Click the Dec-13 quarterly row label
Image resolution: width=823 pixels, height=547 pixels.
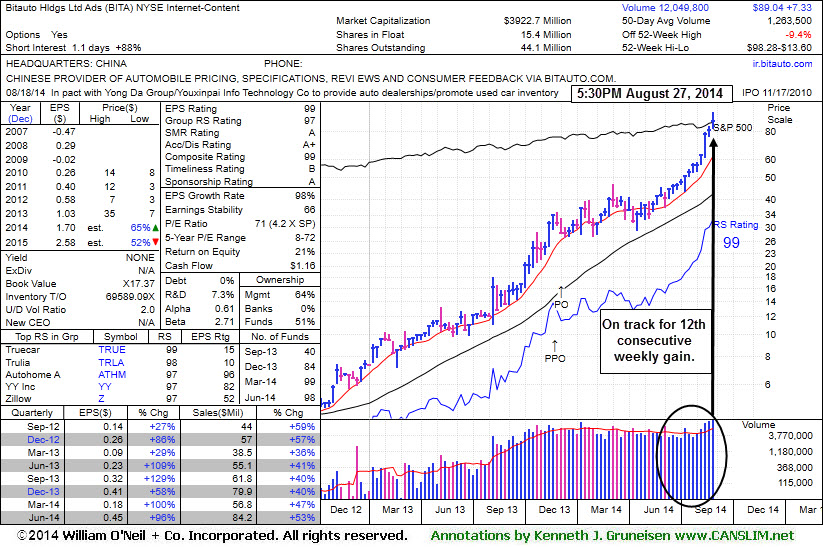coord(43,492)
